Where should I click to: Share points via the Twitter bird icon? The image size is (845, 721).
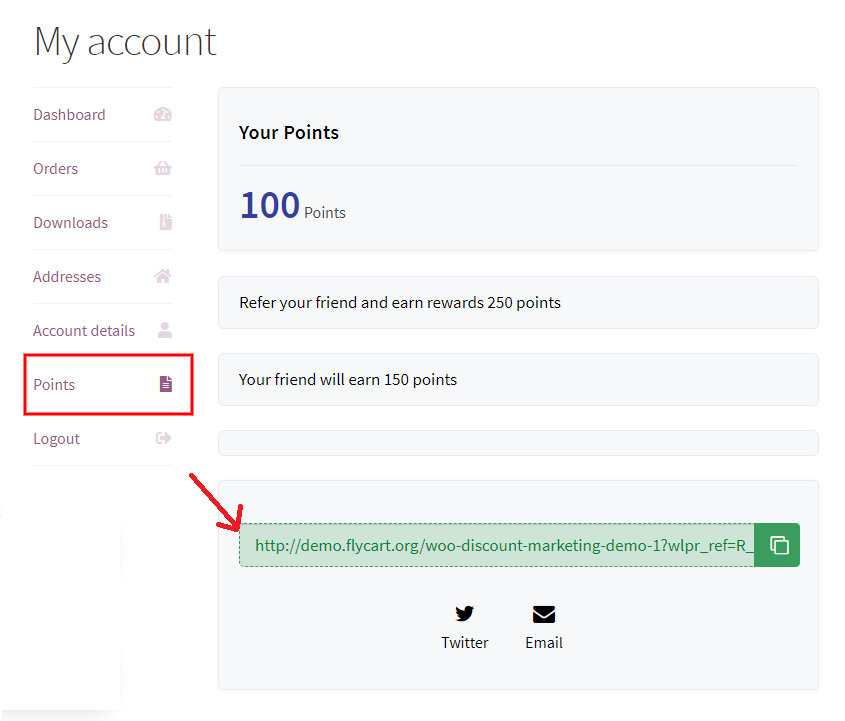click(x=464, y=613)
